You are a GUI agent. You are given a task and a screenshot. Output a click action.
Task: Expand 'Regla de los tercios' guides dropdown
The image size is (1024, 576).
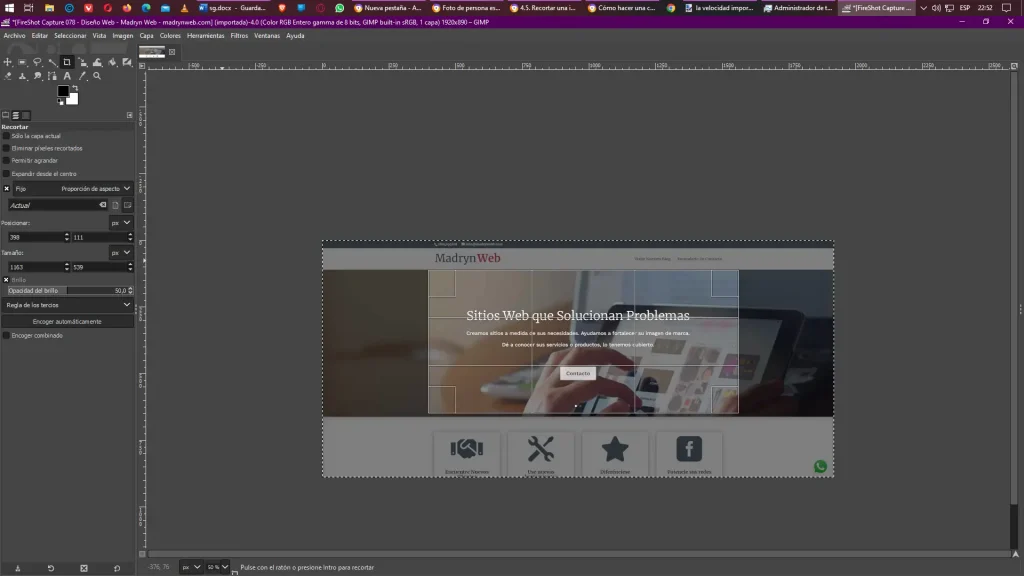pyautogui.click(x=67, y=305)
